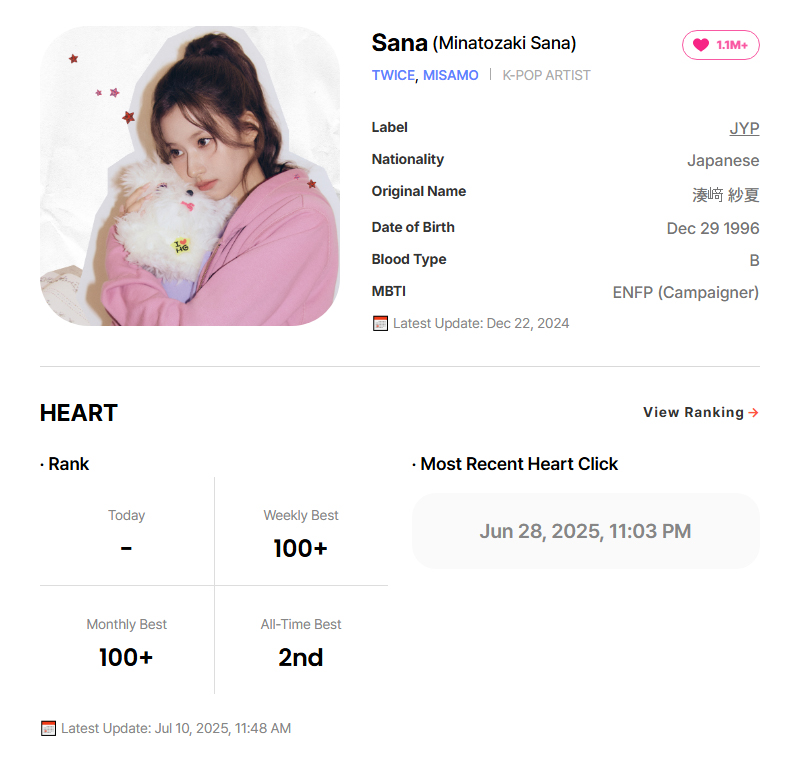
Task: Click the calendar icon beside Dec 22, 2024
Action: point(380,324)
